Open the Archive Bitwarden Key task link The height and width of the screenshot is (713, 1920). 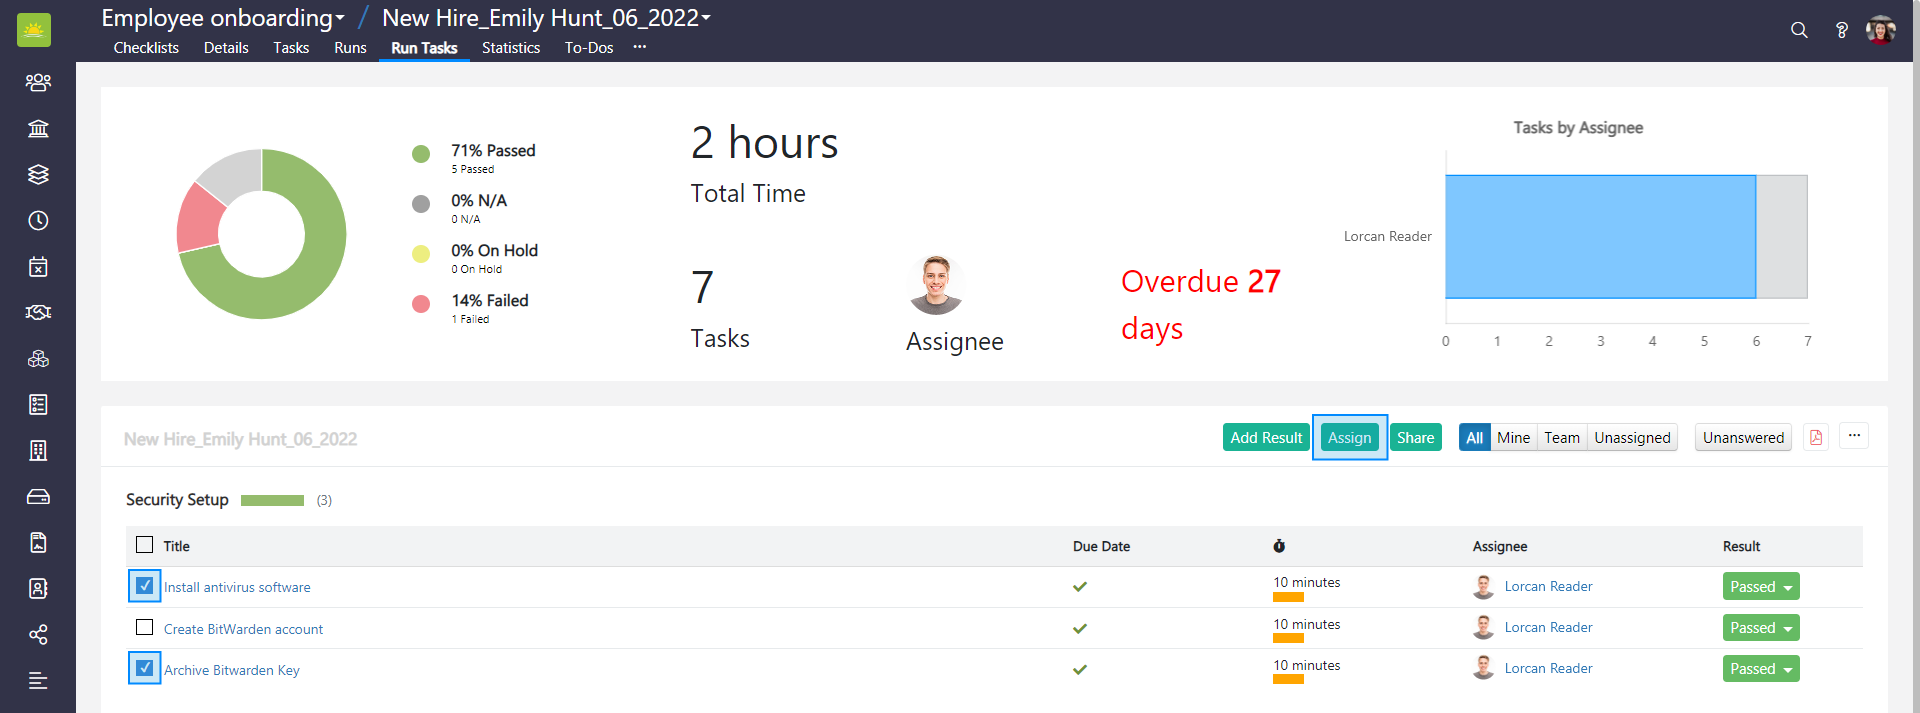pos(232,670)
